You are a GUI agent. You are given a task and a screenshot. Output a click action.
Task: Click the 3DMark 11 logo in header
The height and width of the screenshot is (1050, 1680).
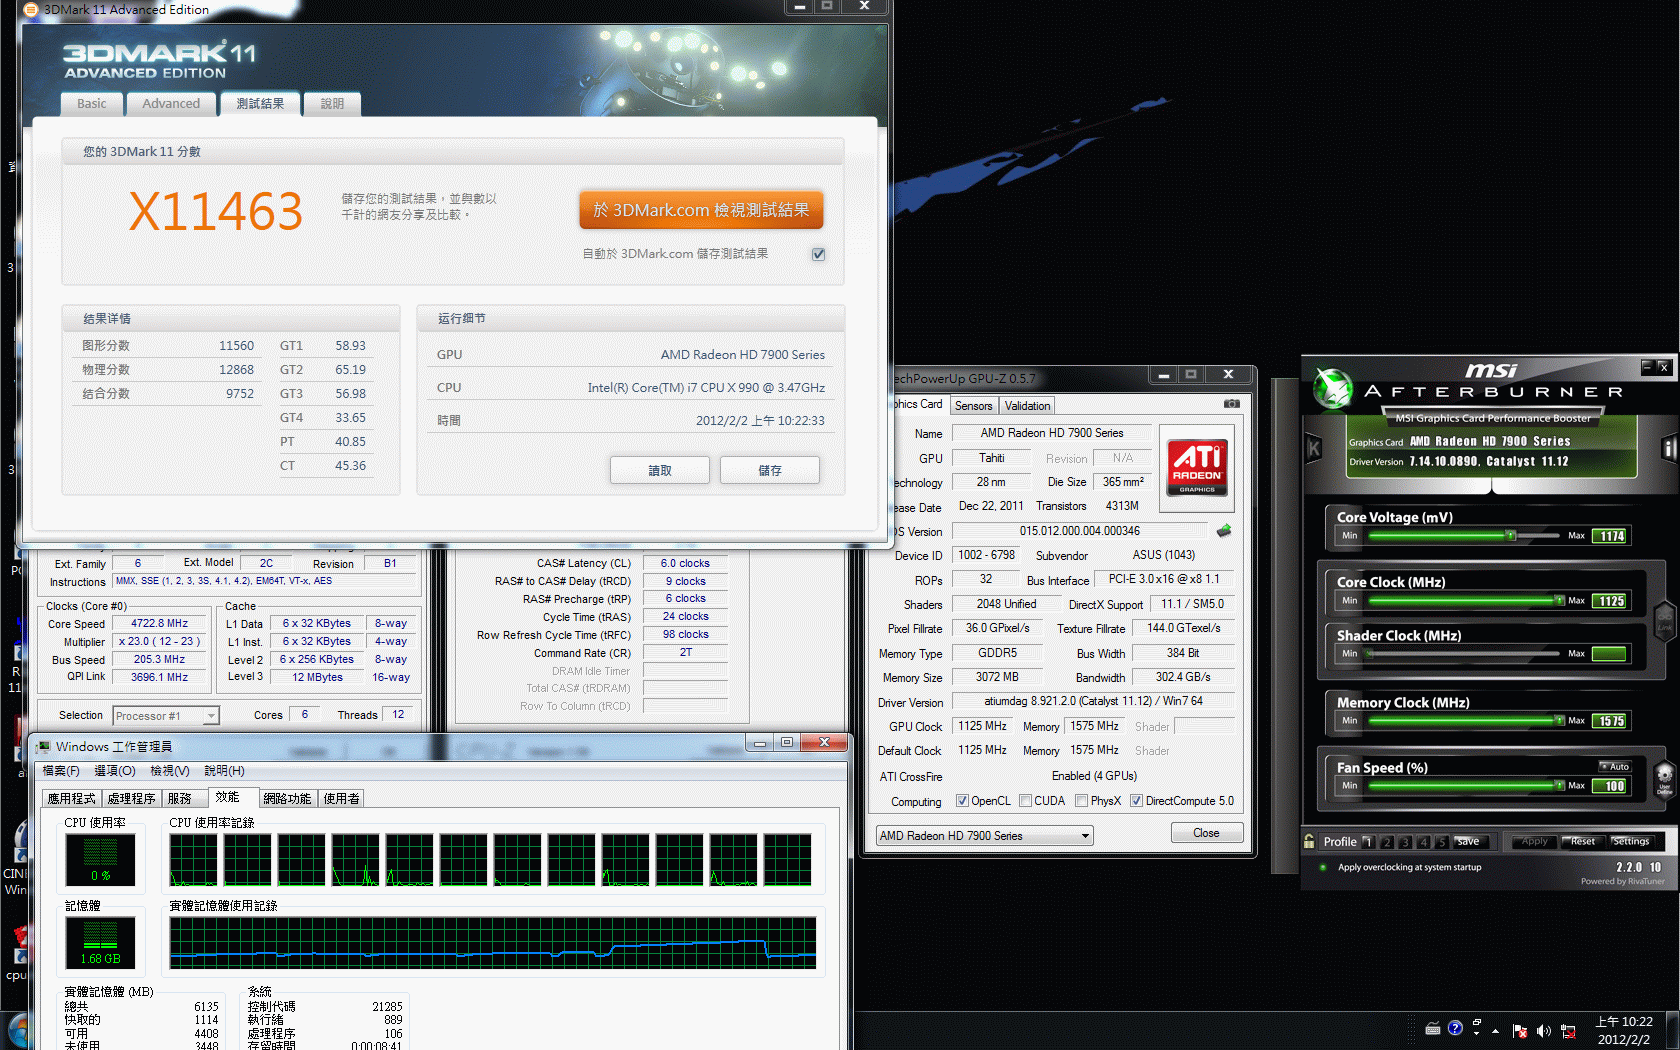[x=160, y=61]
